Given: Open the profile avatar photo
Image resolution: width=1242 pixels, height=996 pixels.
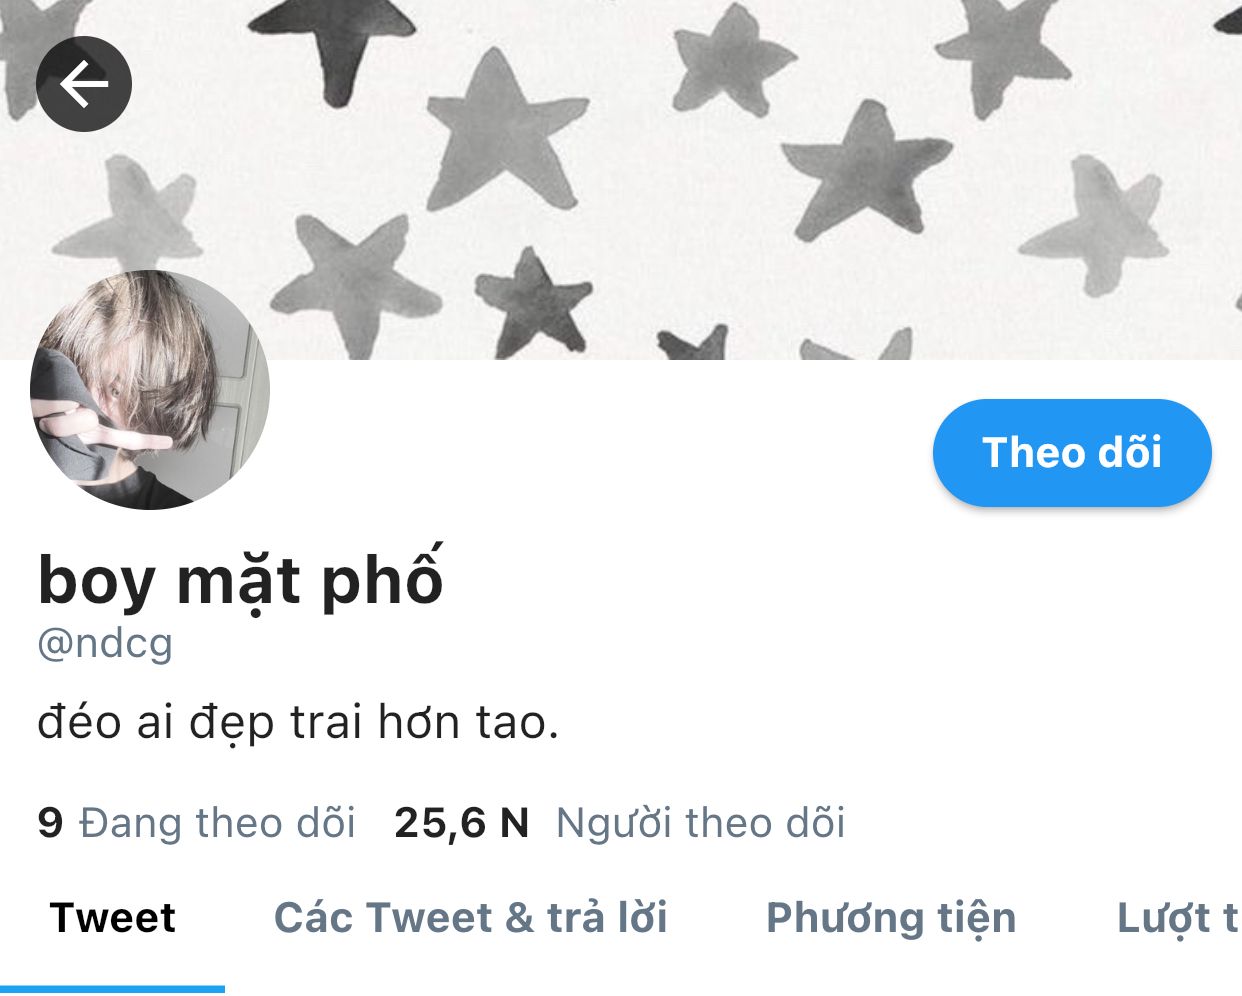Looking at the screenshot, I should coord(150,390).
